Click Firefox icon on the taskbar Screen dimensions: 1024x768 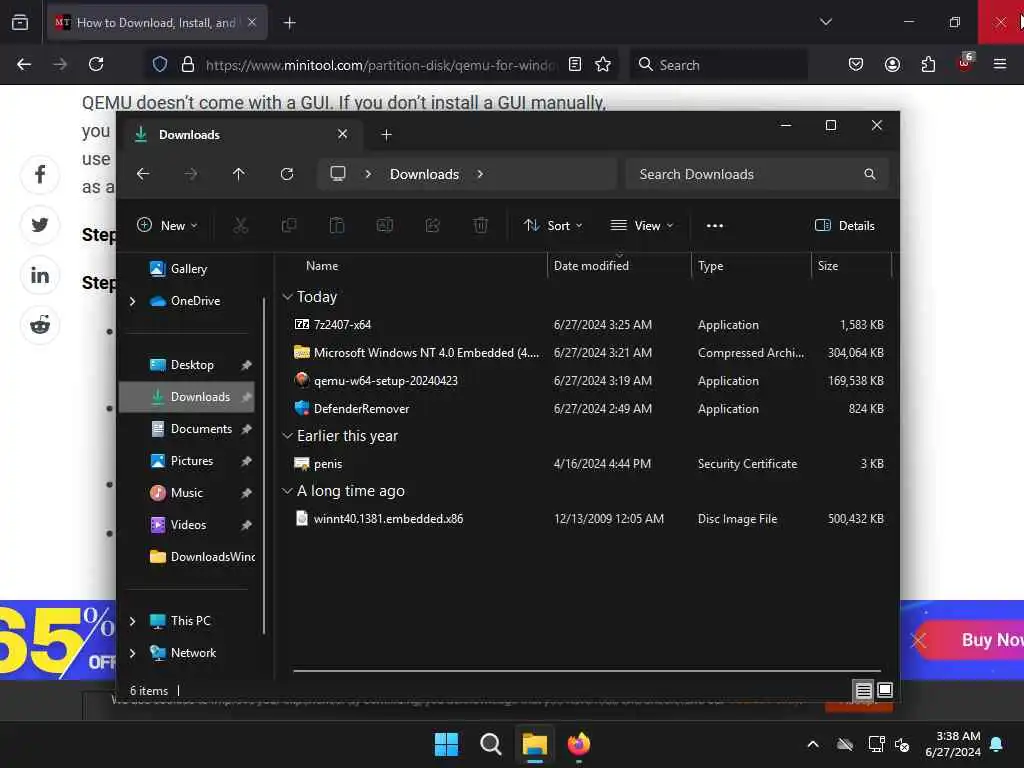579,744
